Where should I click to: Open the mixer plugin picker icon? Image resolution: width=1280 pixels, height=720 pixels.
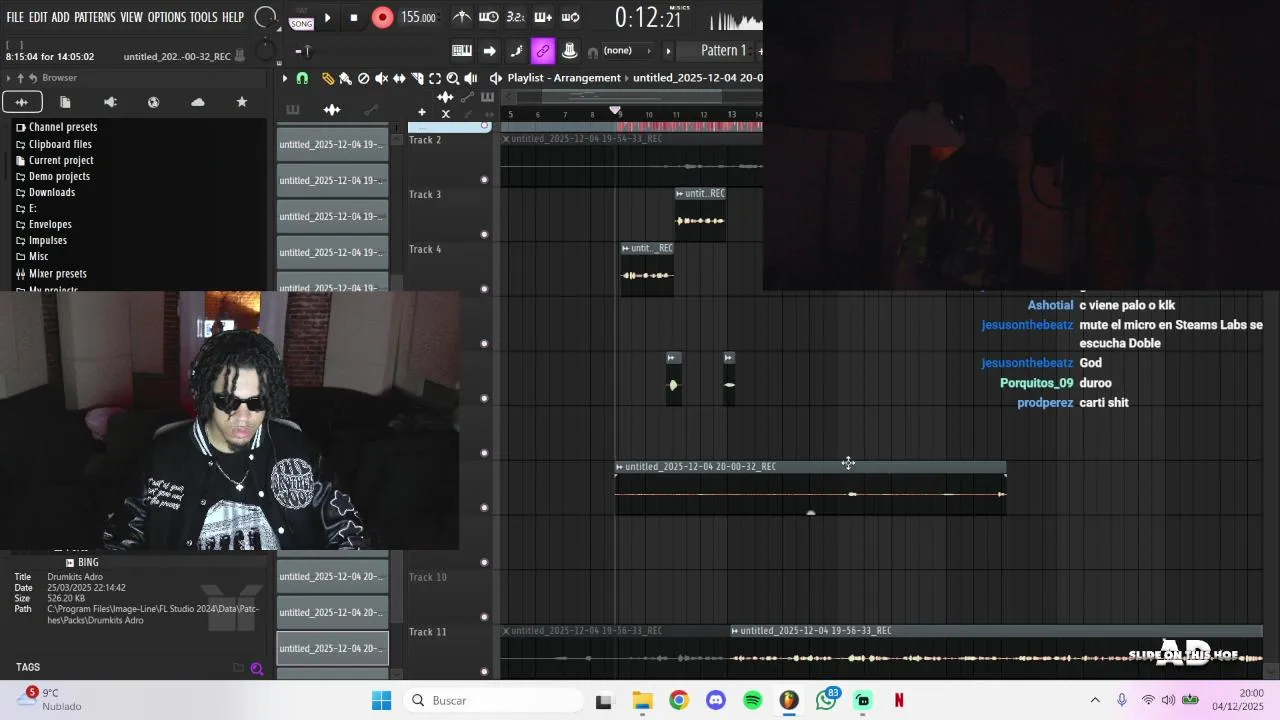[569, 50]
